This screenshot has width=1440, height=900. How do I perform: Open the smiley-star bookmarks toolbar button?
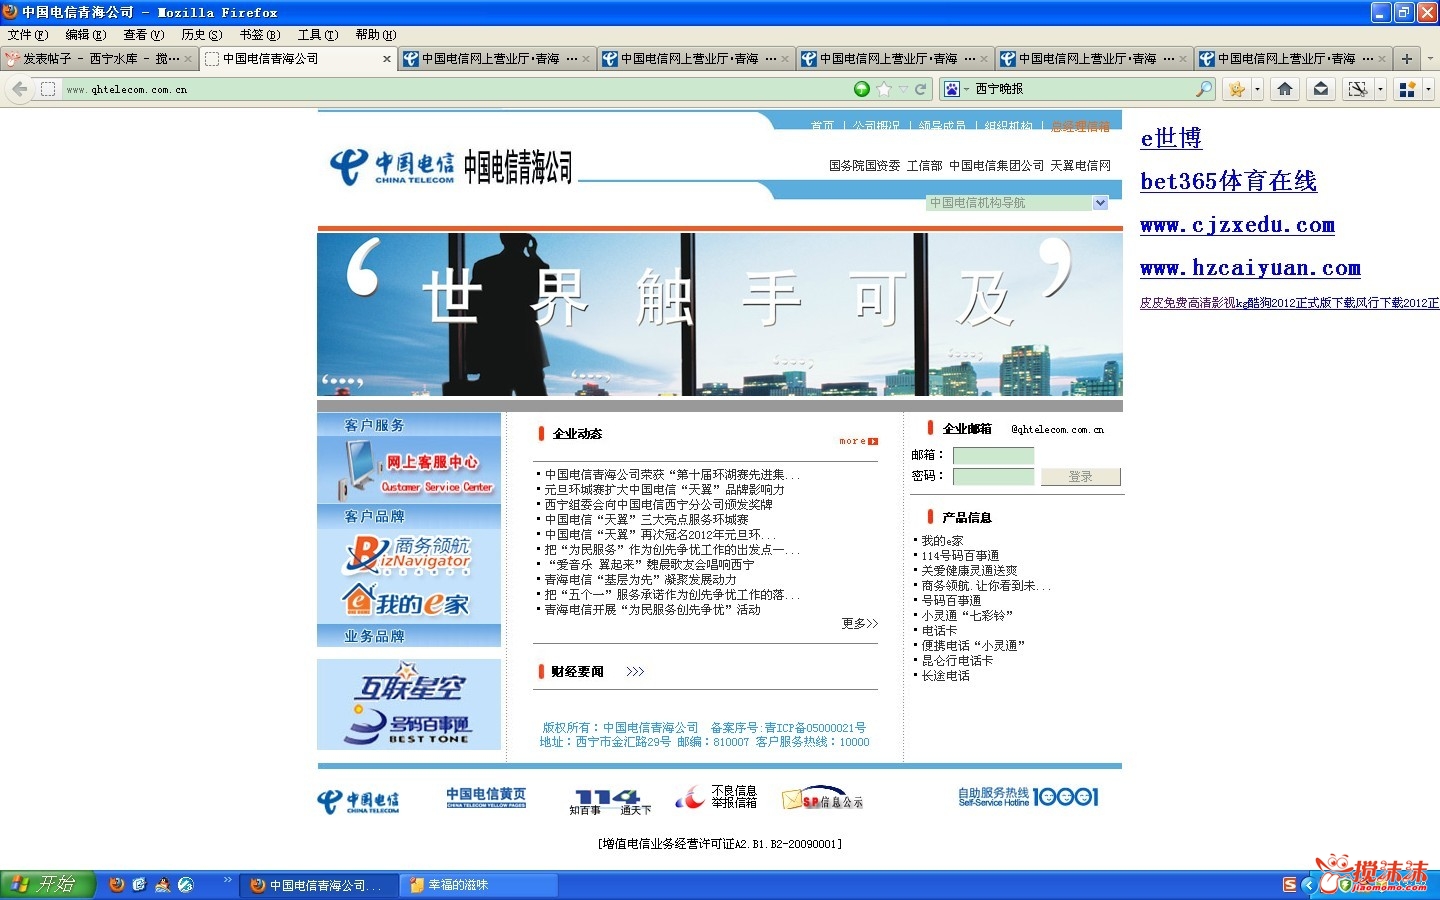1237,89
